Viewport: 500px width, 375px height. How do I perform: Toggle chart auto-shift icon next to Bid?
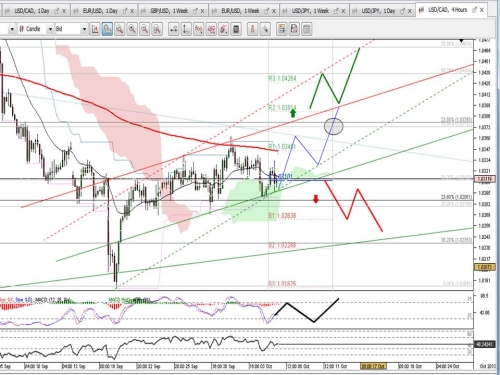tap(95, 29)
